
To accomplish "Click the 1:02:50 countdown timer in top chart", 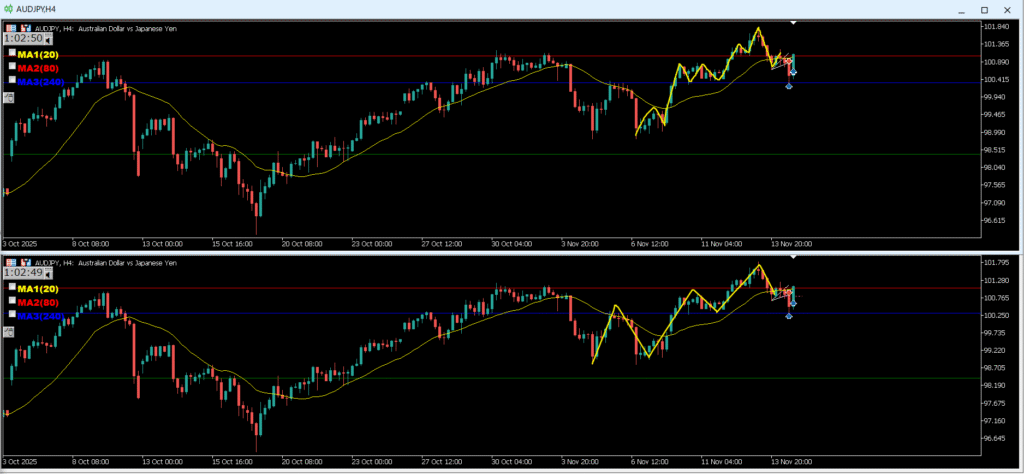I will [23, 39].
